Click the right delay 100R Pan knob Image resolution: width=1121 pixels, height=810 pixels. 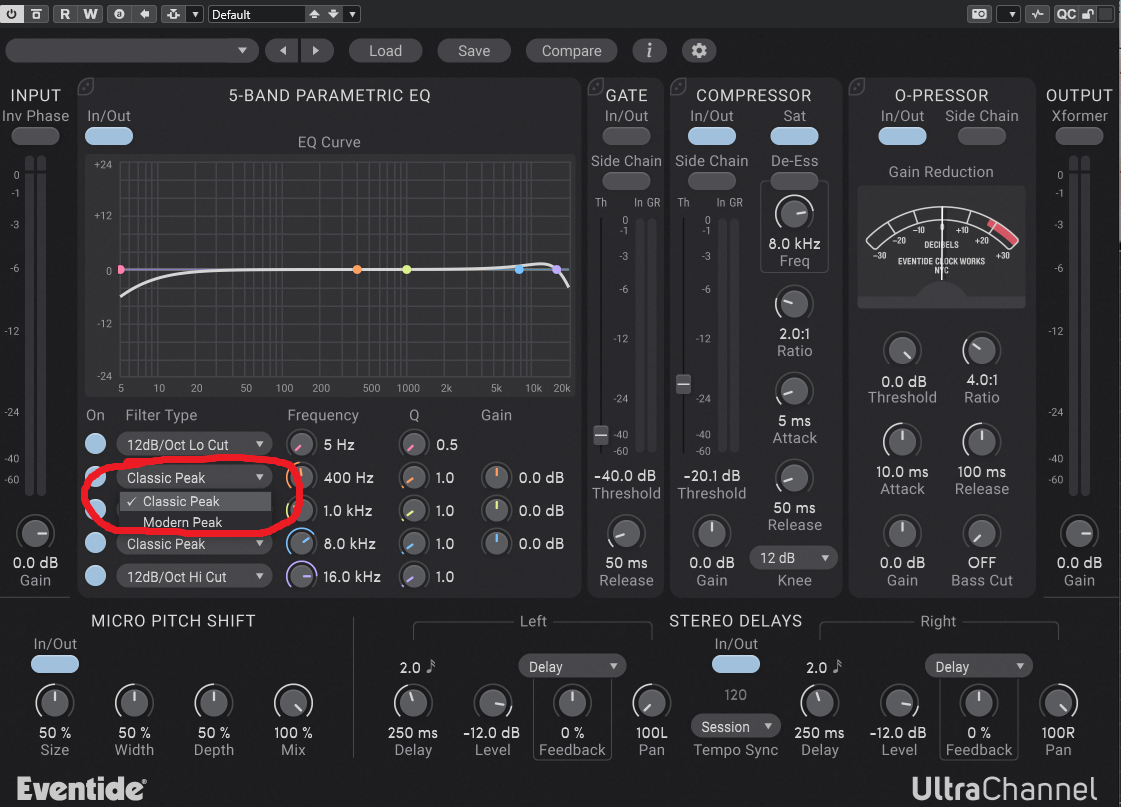1058,703
